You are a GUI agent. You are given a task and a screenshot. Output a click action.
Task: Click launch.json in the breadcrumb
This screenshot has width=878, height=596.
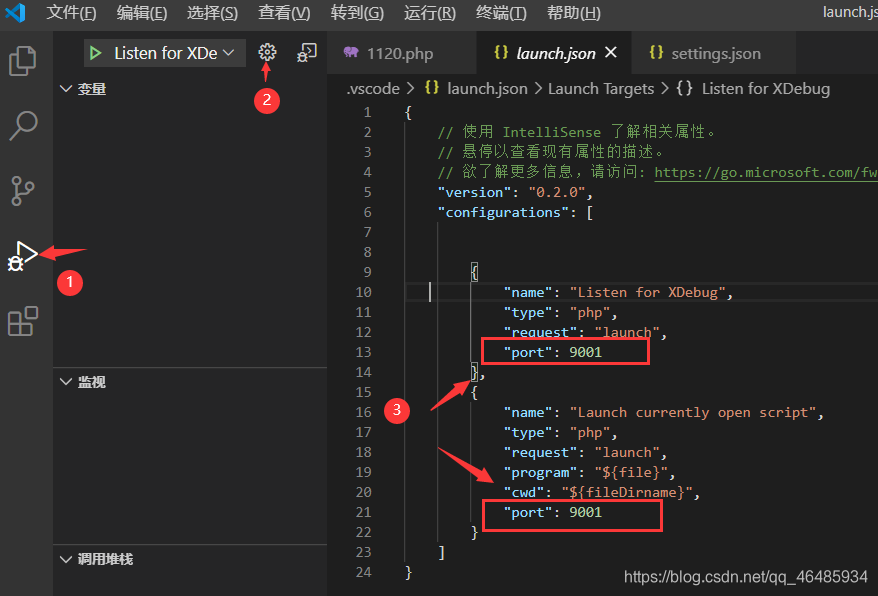(x=487, y=89)
